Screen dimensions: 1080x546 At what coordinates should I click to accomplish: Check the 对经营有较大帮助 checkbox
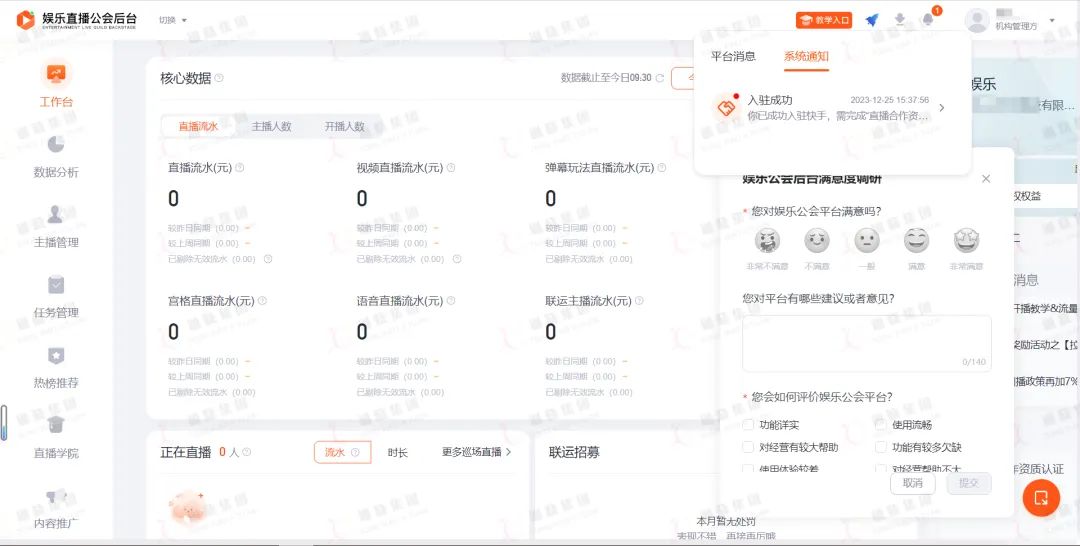click(748, 447)
